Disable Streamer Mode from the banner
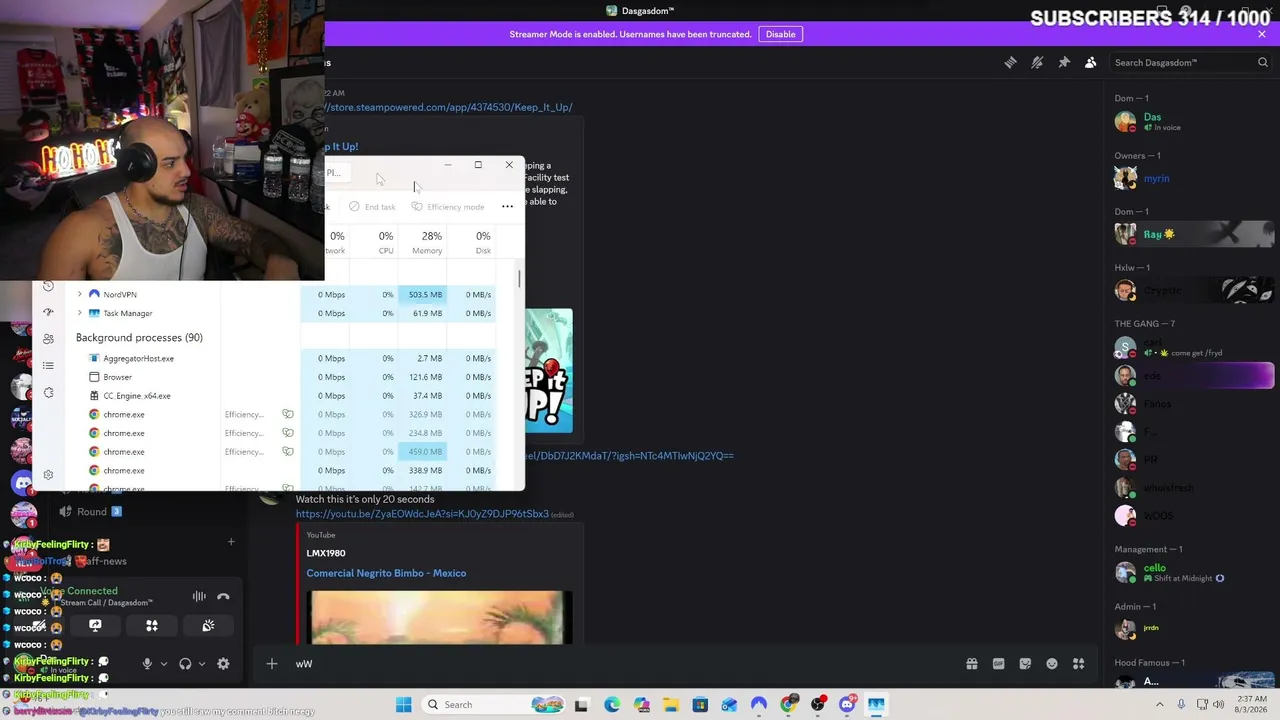Image resolution: width=1280 pixels, height=720 pixels. [780, 34]
